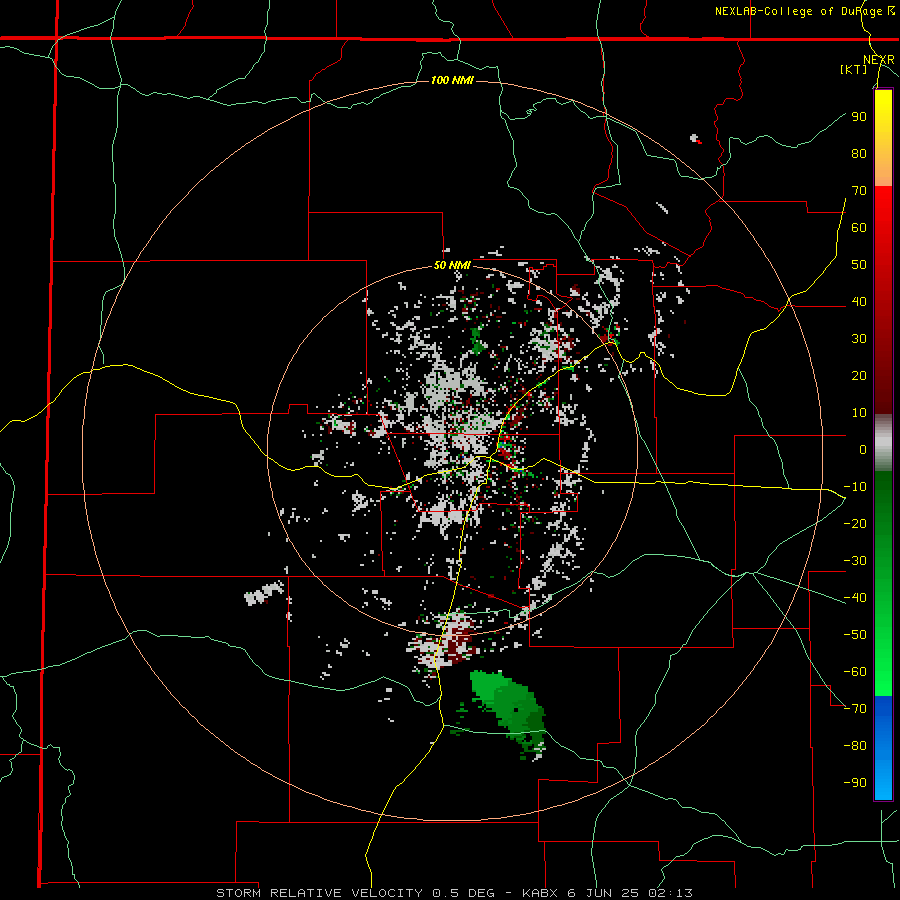Click the 70 value on the velocity scale
The width and height of the screenshot is (900, 900).
859,191
